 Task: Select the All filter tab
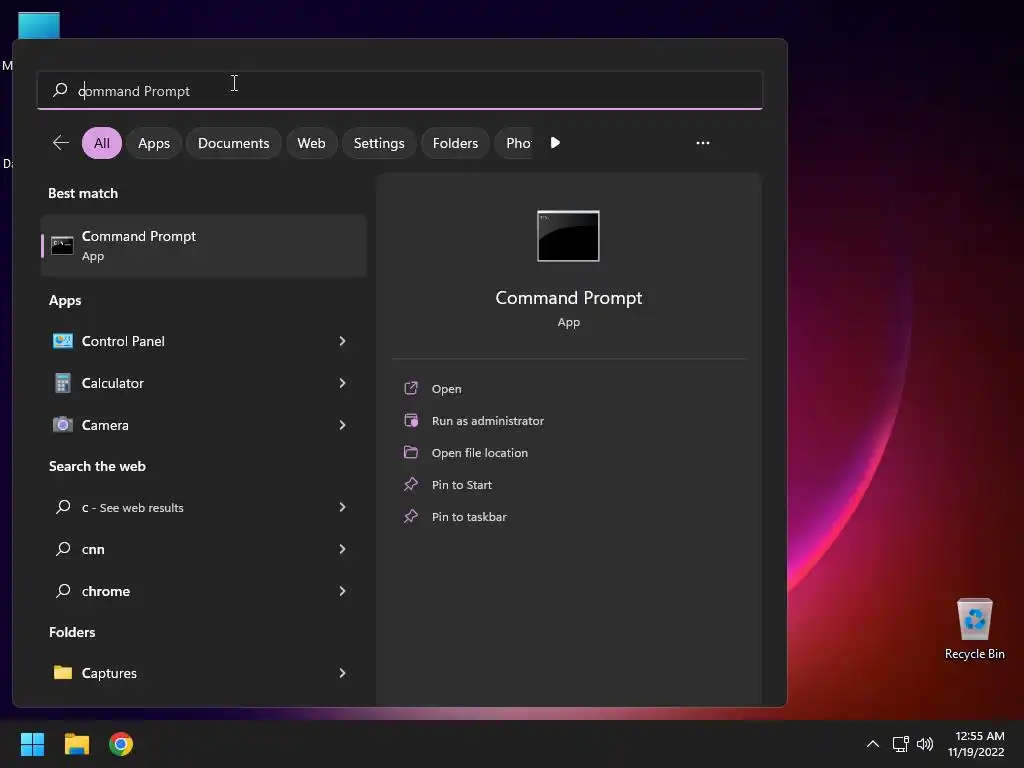(102, 143)
